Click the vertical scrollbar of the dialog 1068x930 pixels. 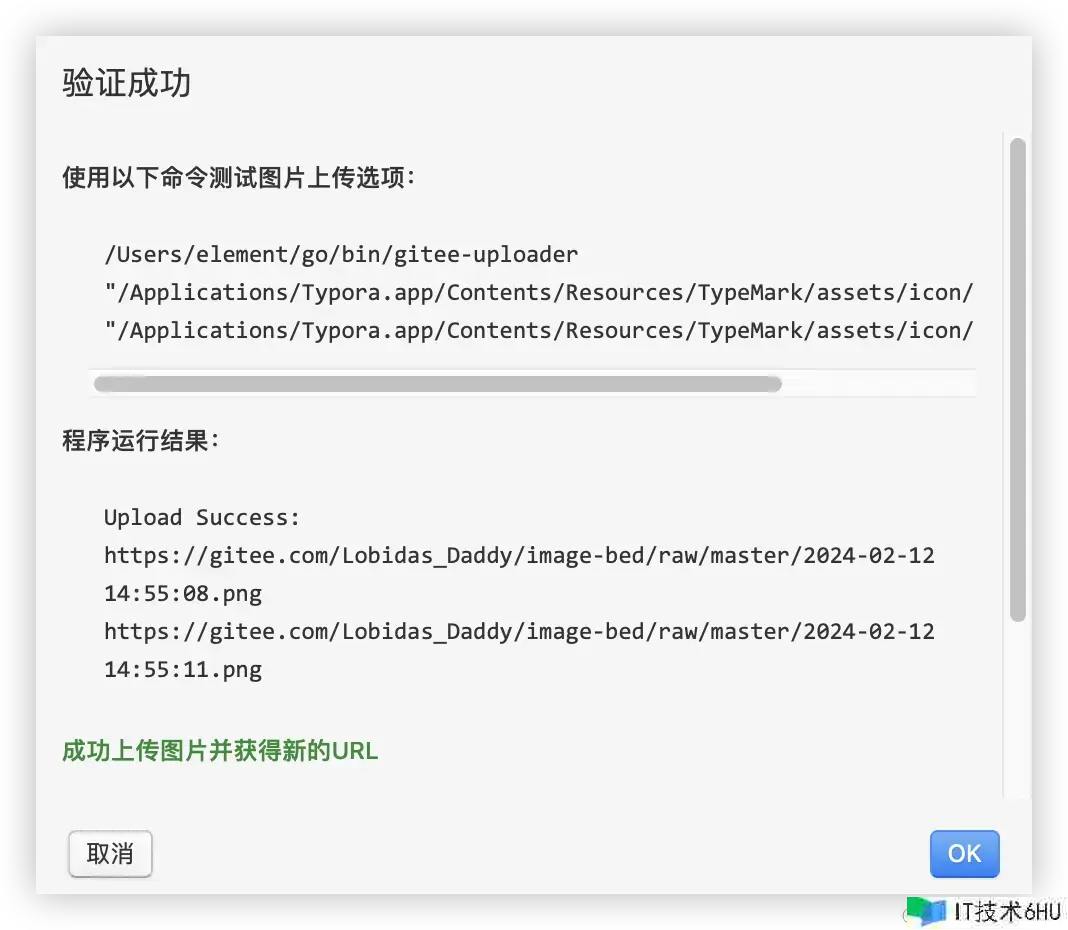click(x=1018, y=379)
